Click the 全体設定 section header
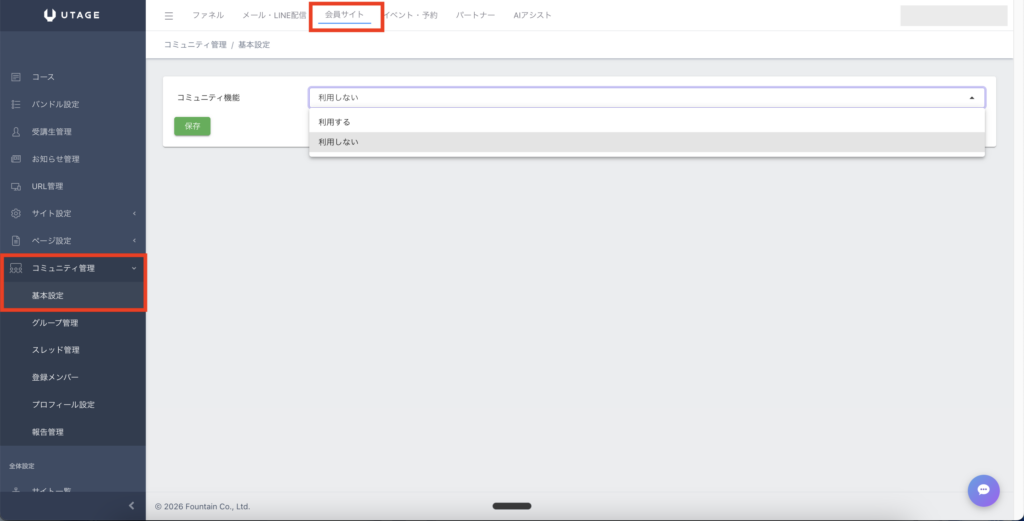Viewport: 1024px width, 521px height. [x=22, y=466]
